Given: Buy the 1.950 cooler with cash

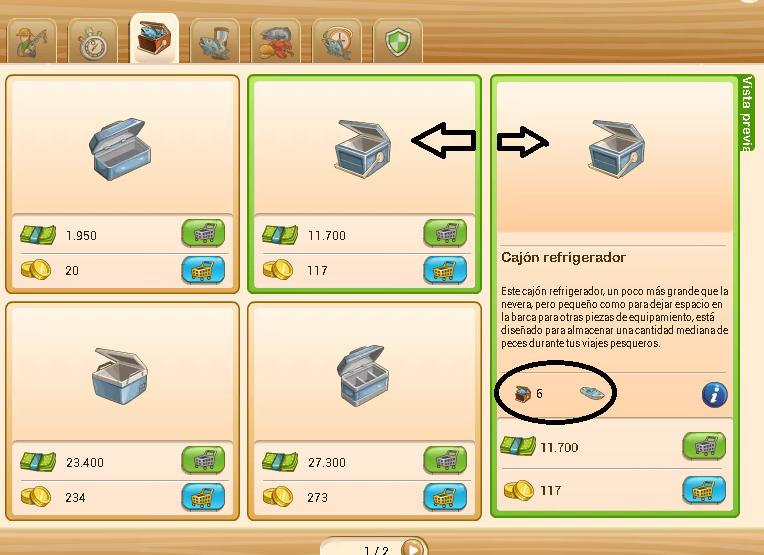Looking at the screenshot, I should click(x=203, y=233).
